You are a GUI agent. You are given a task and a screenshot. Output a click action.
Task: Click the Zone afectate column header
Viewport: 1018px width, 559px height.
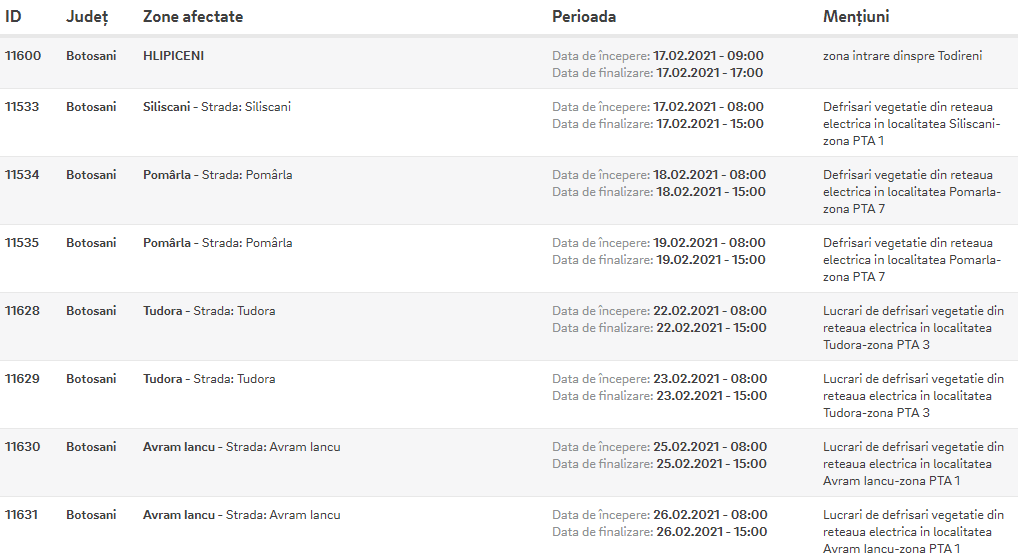(x=193, y=16)
